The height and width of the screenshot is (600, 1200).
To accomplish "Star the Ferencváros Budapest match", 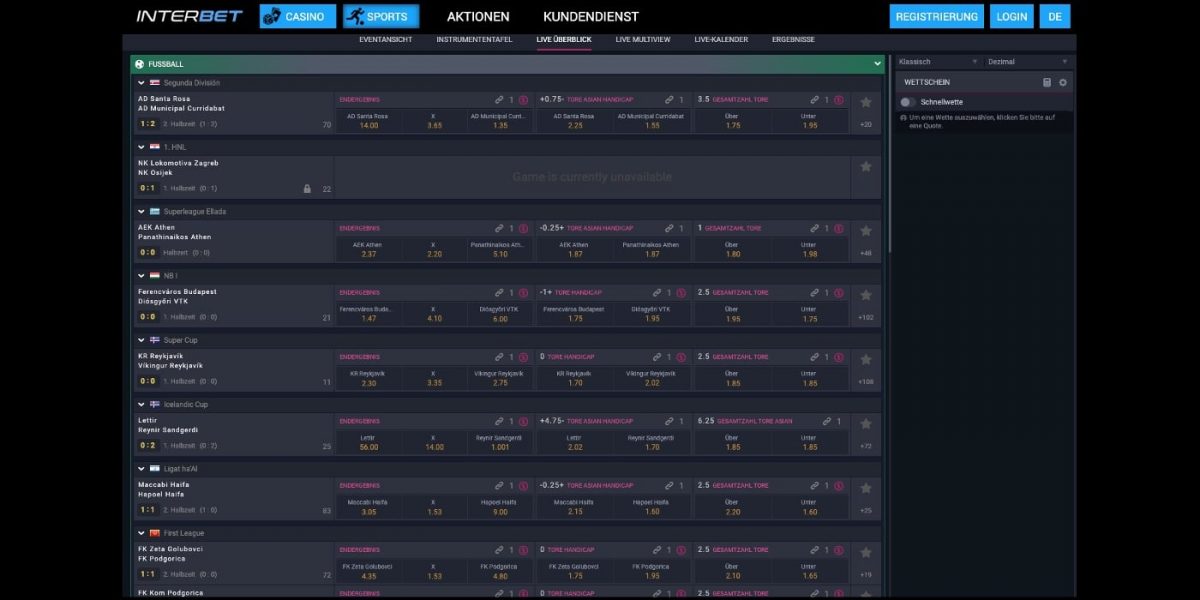I will pyautogui.click(x=866, y=295).
